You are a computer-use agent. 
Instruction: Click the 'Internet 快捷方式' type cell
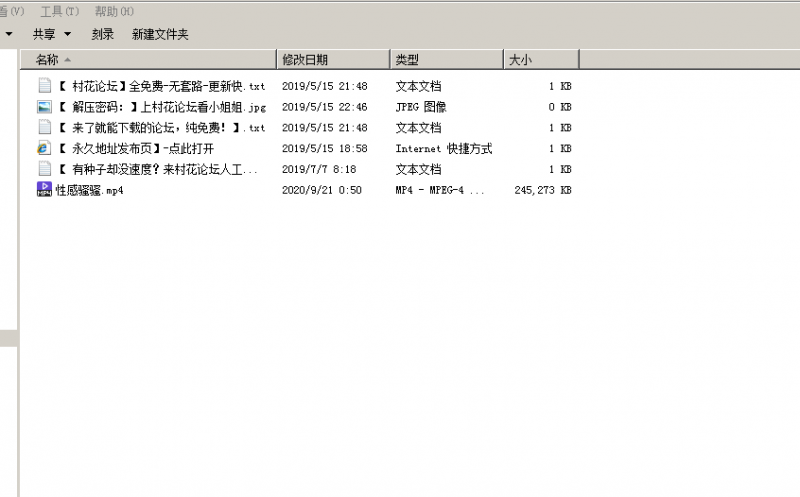[443, 148]
